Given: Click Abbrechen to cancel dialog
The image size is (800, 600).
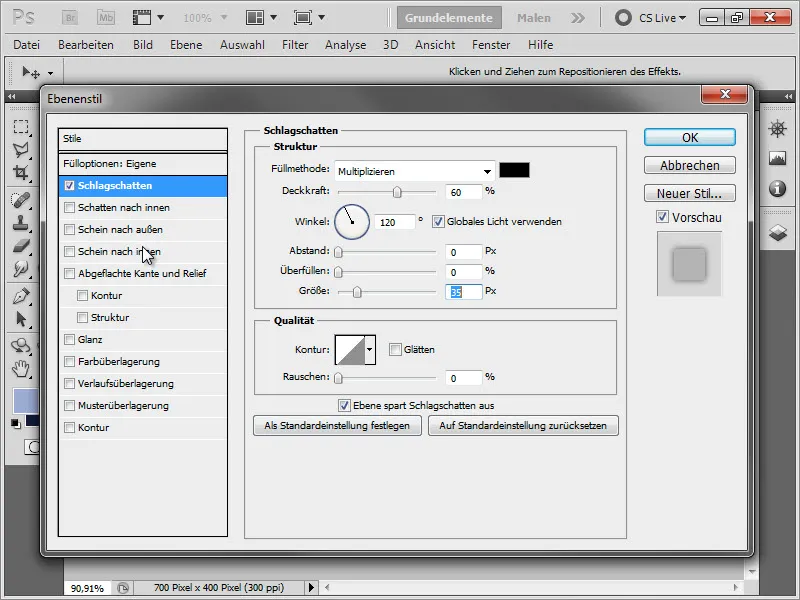Looking at the screenshot, I should (690, 165).
